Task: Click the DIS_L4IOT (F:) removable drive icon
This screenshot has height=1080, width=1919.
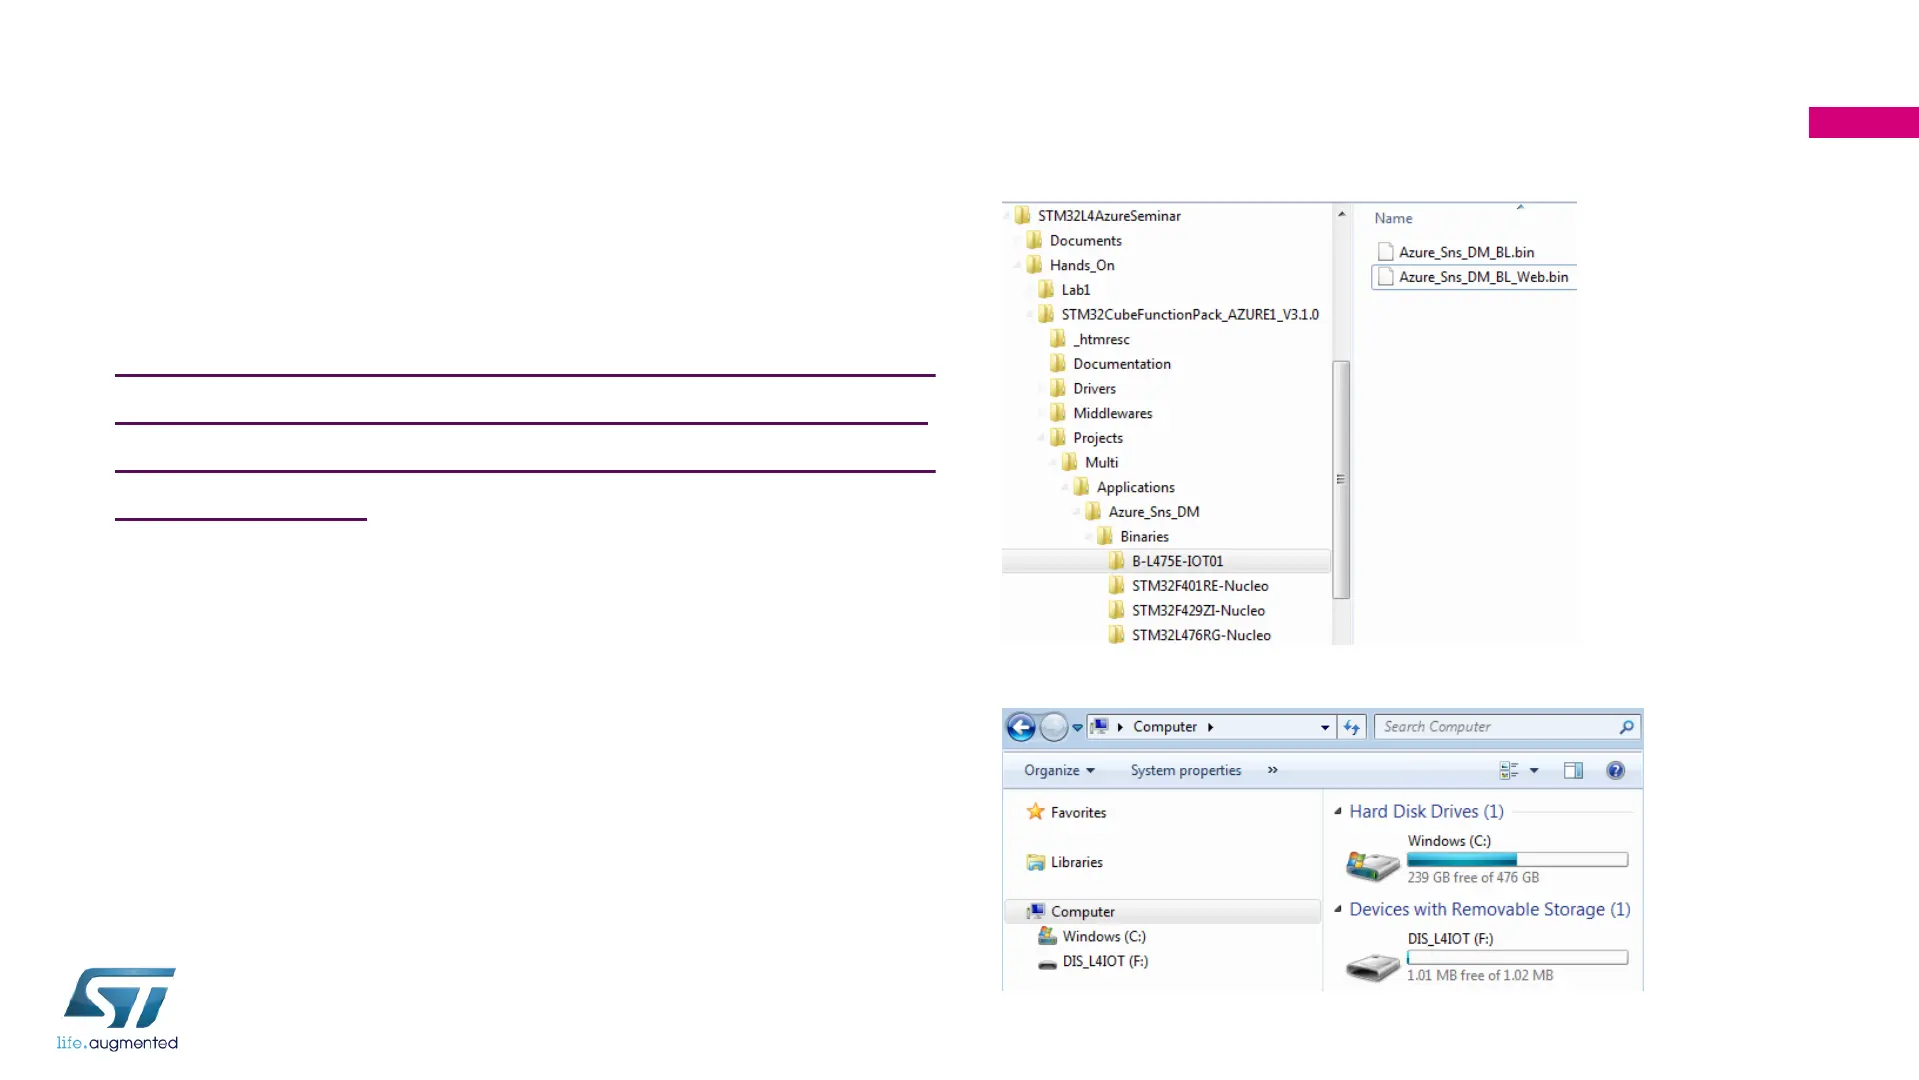Action: pos(1372,967)
